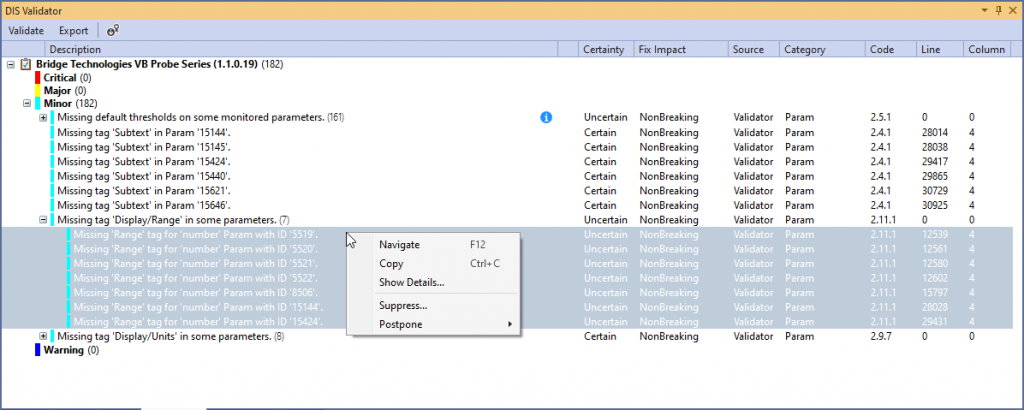This screenshot has width=1024, height=410.
Task: Select Missing tag 'Display/Units' in some parameters row
Action: [507, 336]
